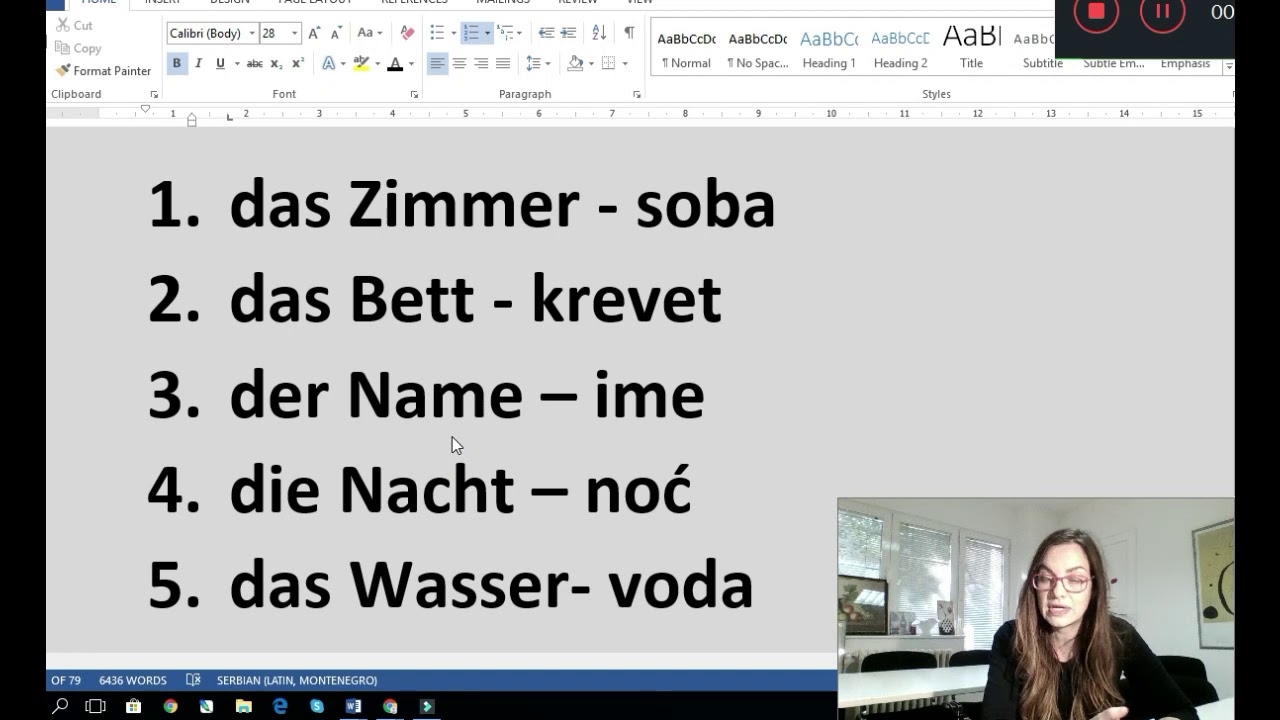Expand the Borders dropdown arrow

pos(625,63)
